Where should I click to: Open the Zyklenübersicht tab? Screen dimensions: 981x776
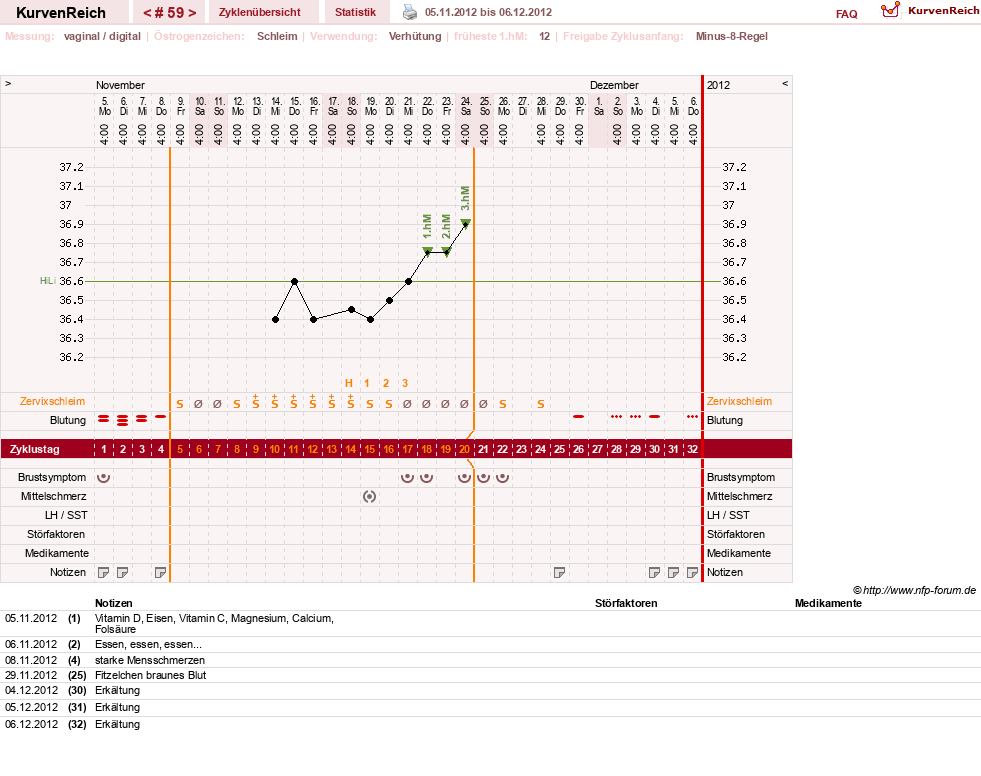[260, 12]
